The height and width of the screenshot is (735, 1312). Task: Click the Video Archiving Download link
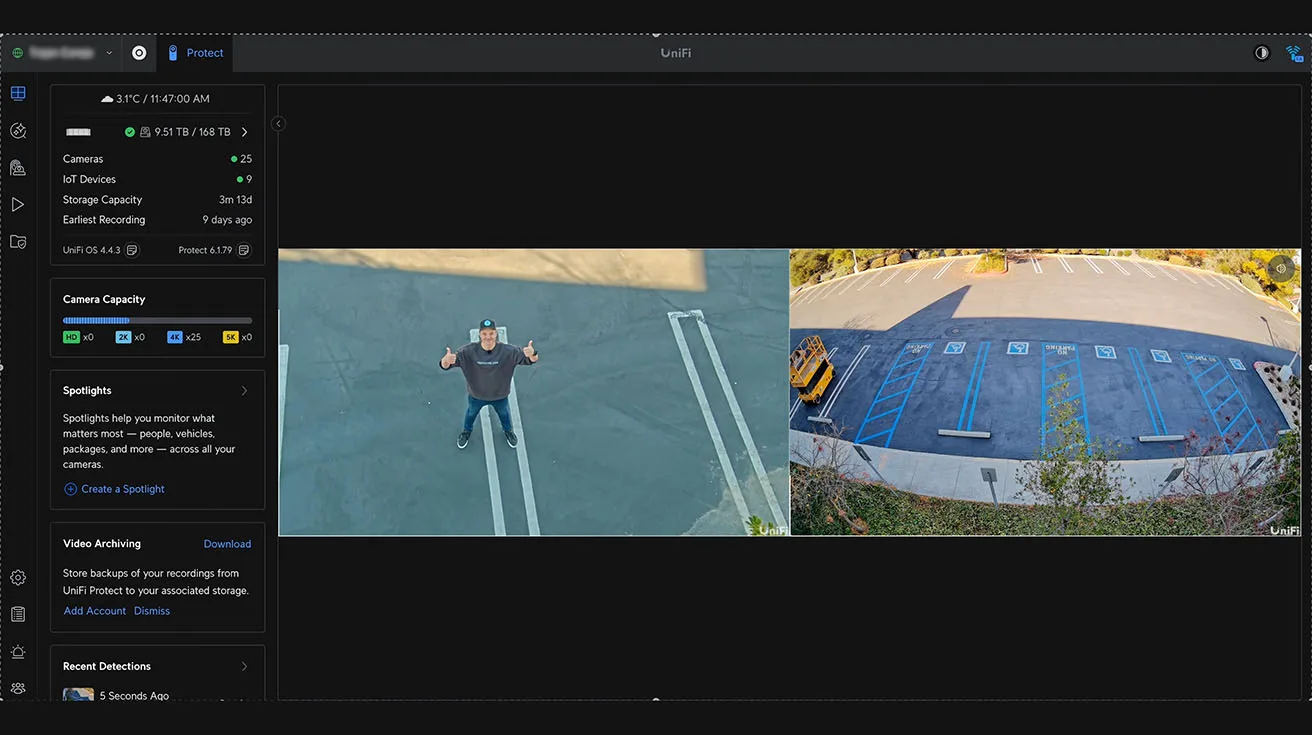(x=227, y=544)
